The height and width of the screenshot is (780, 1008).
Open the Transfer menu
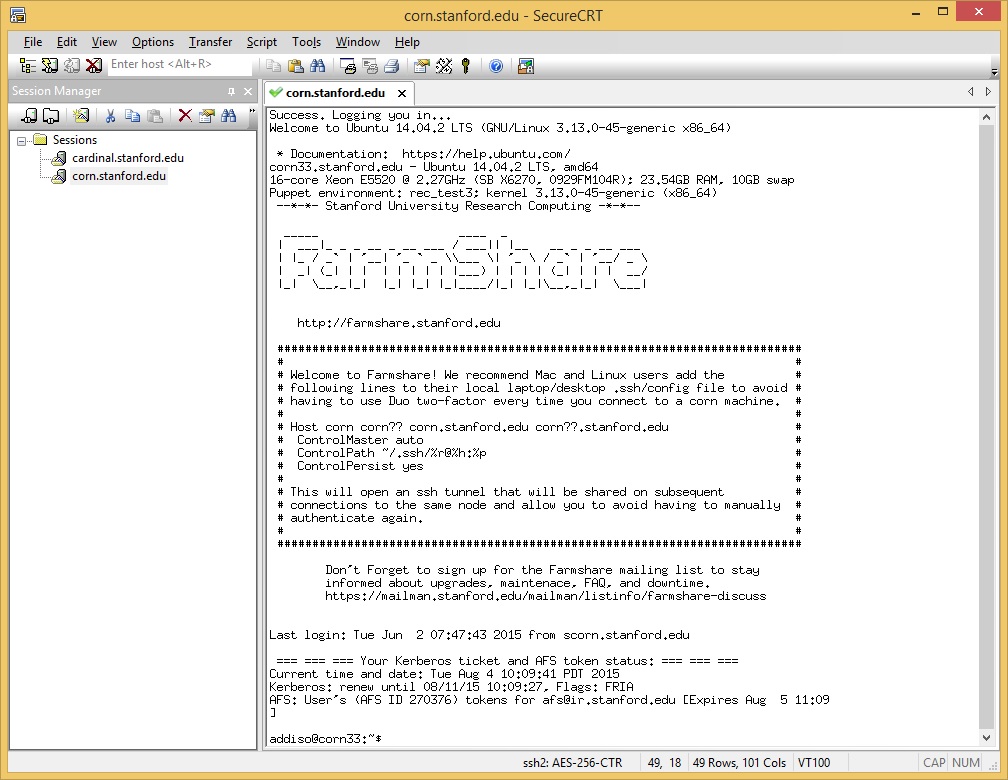pos(210,42)
